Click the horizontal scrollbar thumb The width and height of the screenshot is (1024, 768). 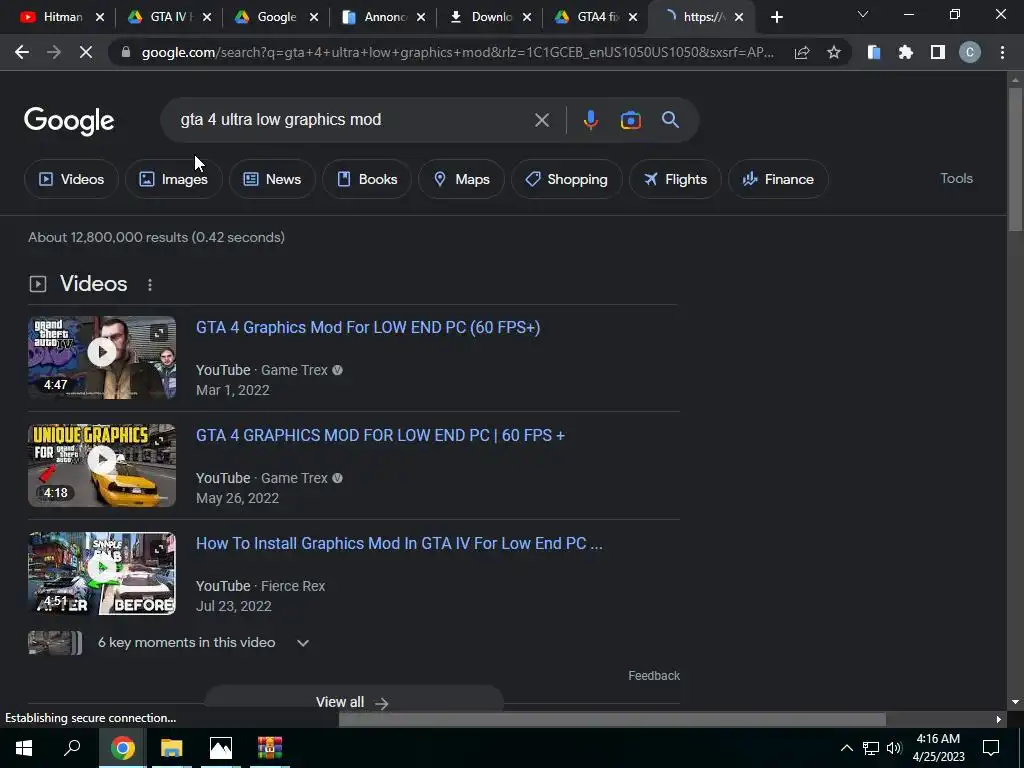coord(612,719)
